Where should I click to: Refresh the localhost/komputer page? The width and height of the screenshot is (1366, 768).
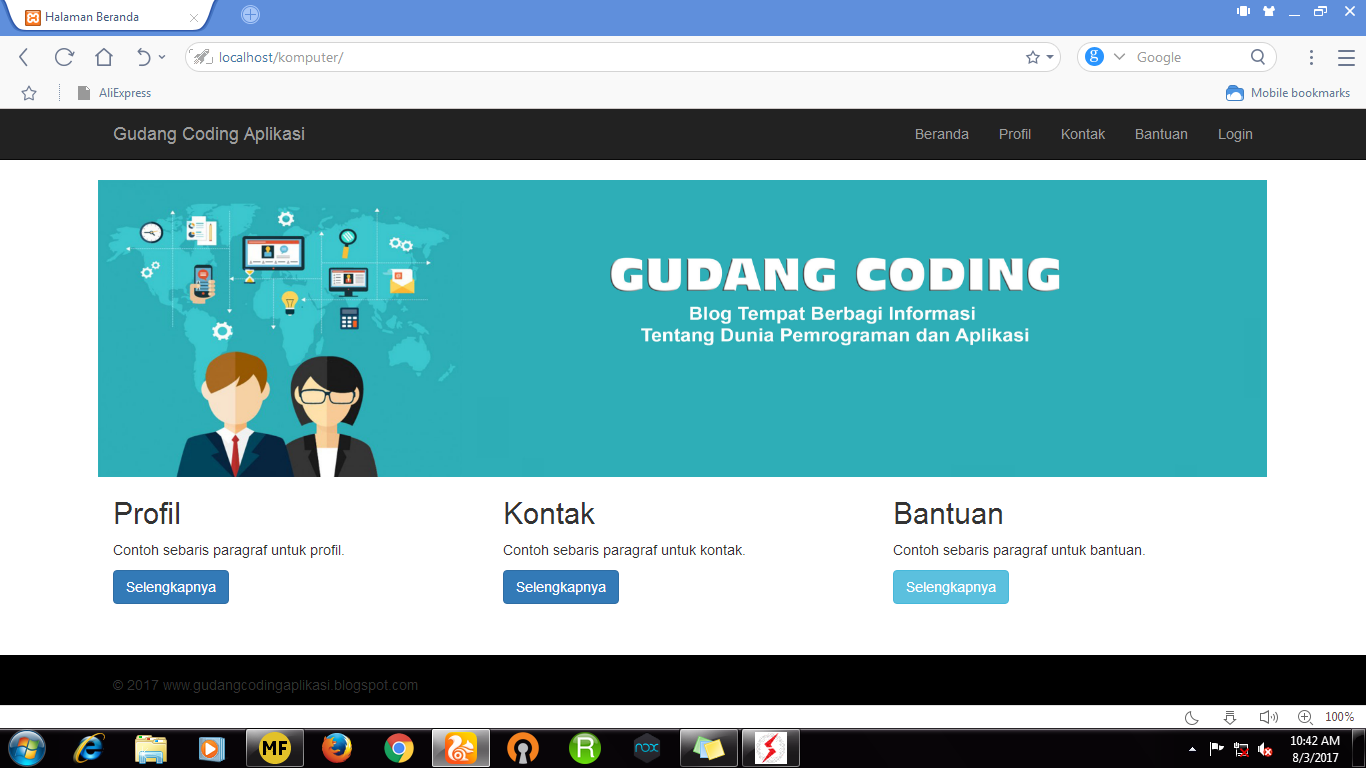pos(63,57)
